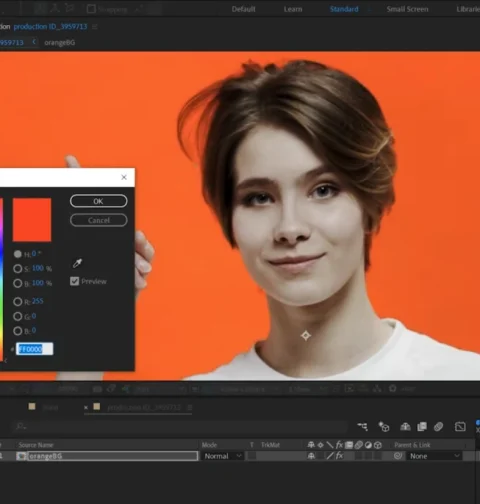Toggle the quality switch on the orangeBG layer
Viewport: 480px width, 504px height.
(x=330, y=456)
